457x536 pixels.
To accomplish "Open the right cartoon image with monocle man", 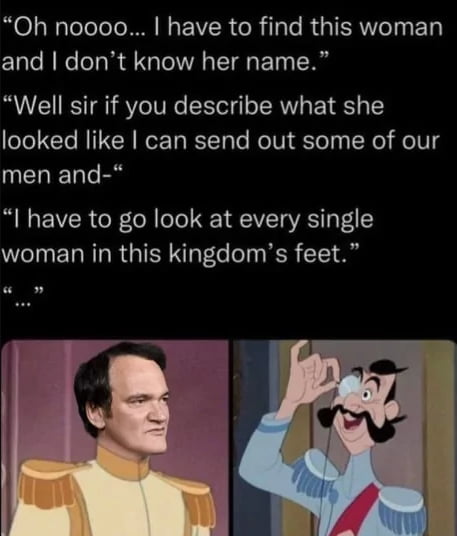I will (x=345, y=438).
